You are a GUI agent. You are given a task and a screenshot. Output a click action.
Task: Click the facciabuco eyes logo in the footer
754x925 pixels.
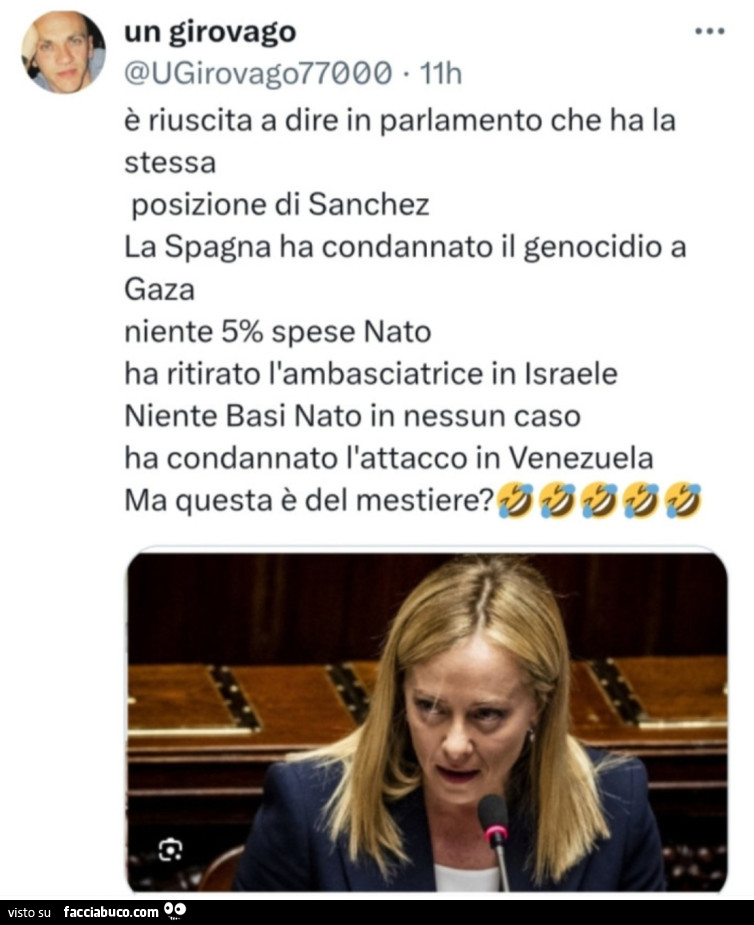175,909
